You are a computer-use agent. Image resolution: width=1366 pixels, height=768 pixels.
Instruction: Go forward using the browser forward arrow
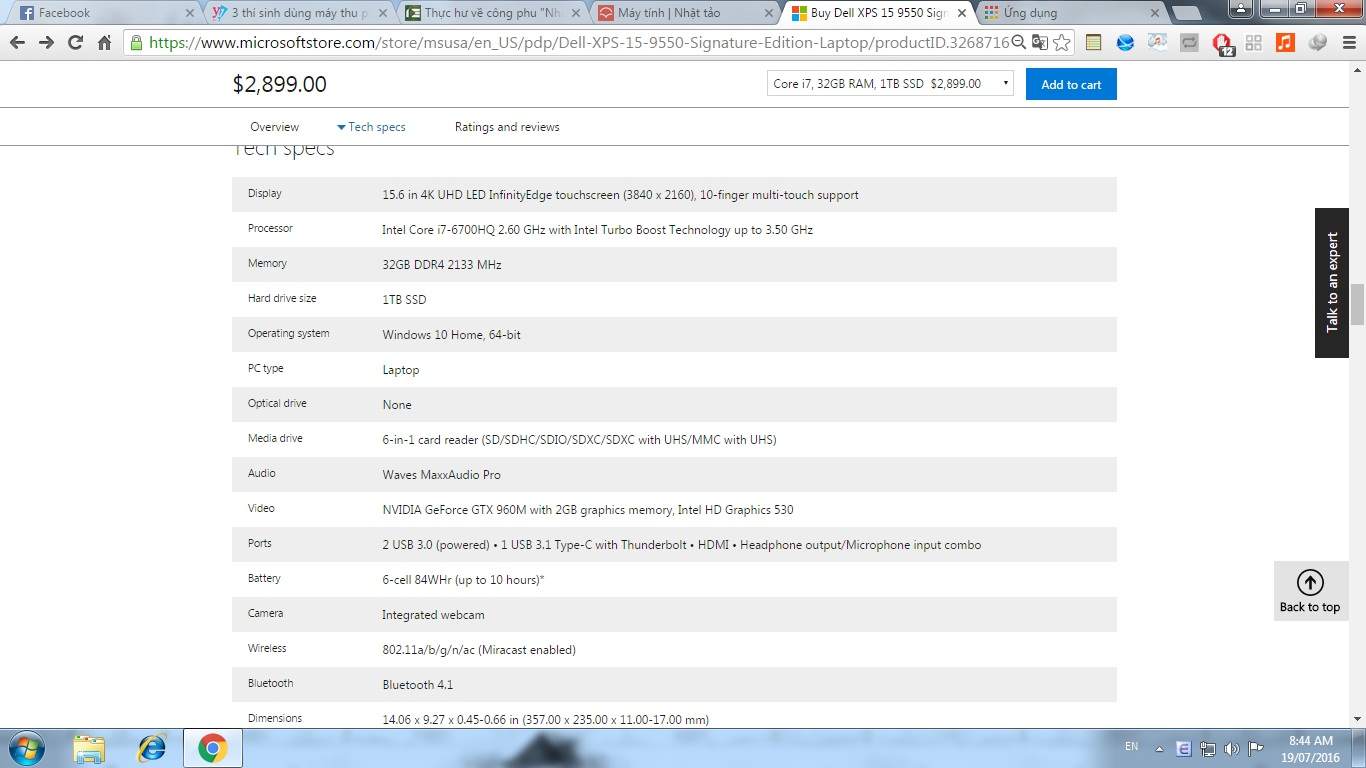pos(46,43)
